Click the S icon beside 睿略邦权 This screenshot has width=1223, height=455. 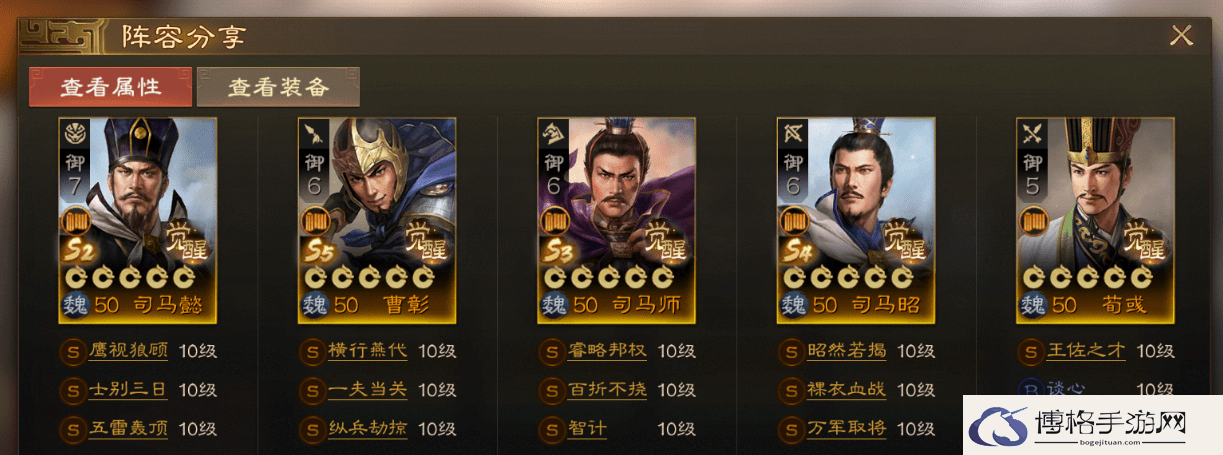click(x=551, y=352)
